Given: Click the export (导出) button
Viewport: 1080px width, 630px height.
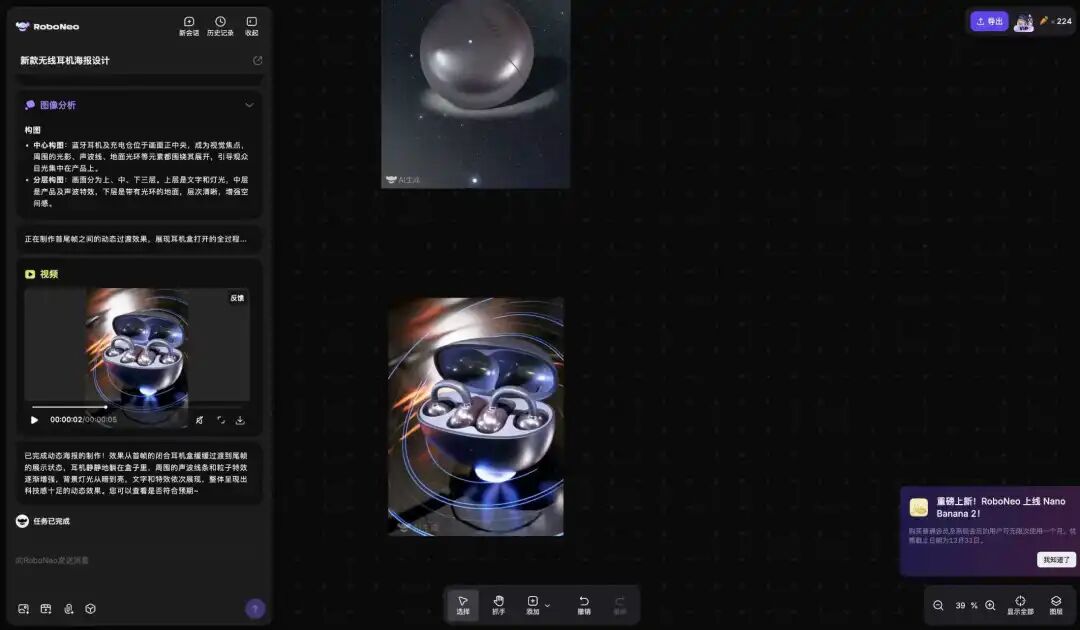Looking at the screenshot, I should pos(988,21).
